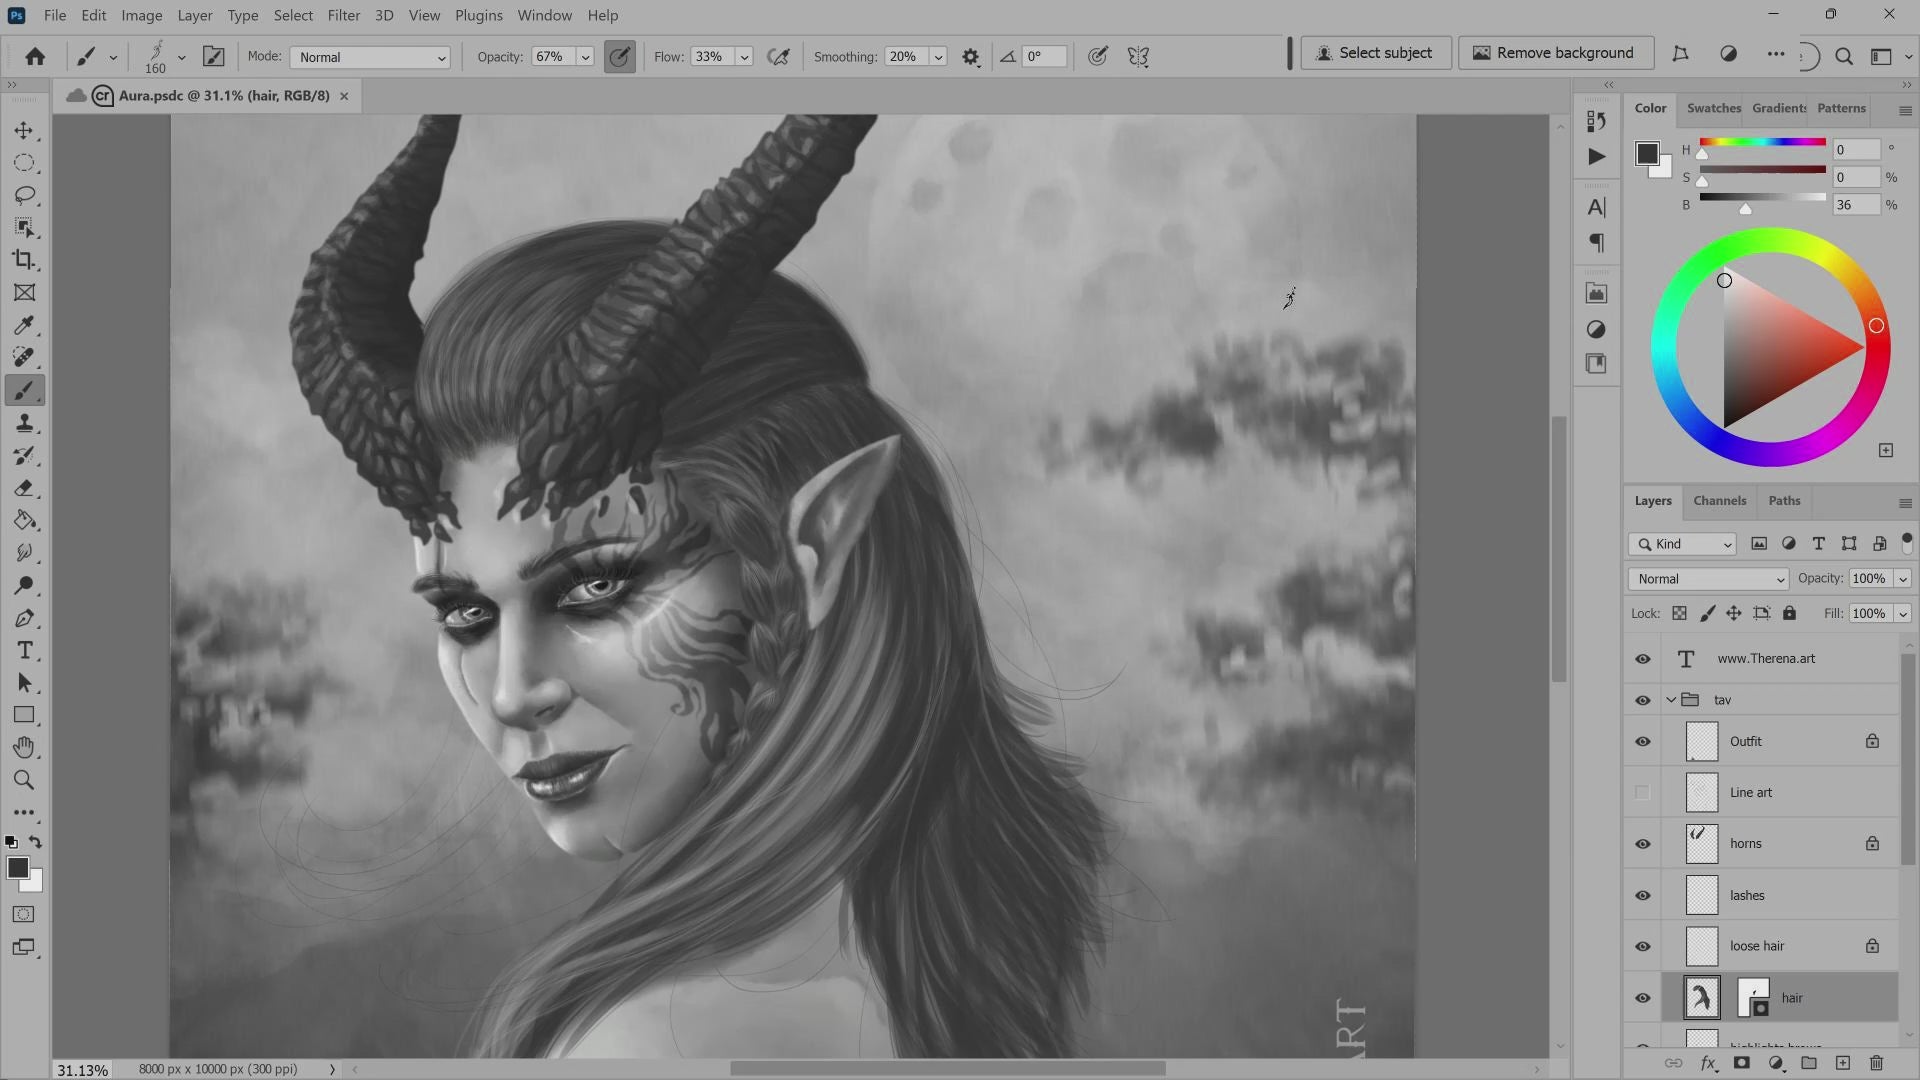Select the Pen tool

[x=24, y=618]
